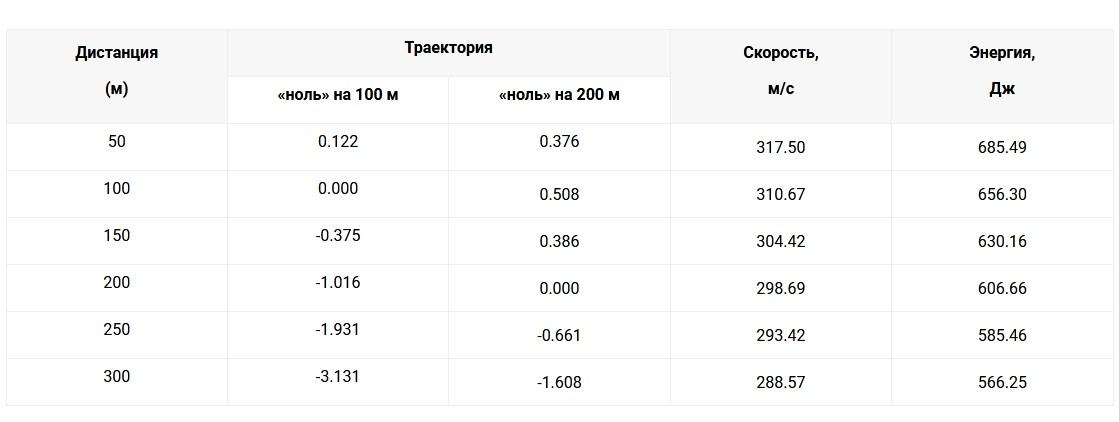Viewport: 1119px width, 422px height.
Task: Click the distance cell showing 250
Action: (x=117, y=330)
